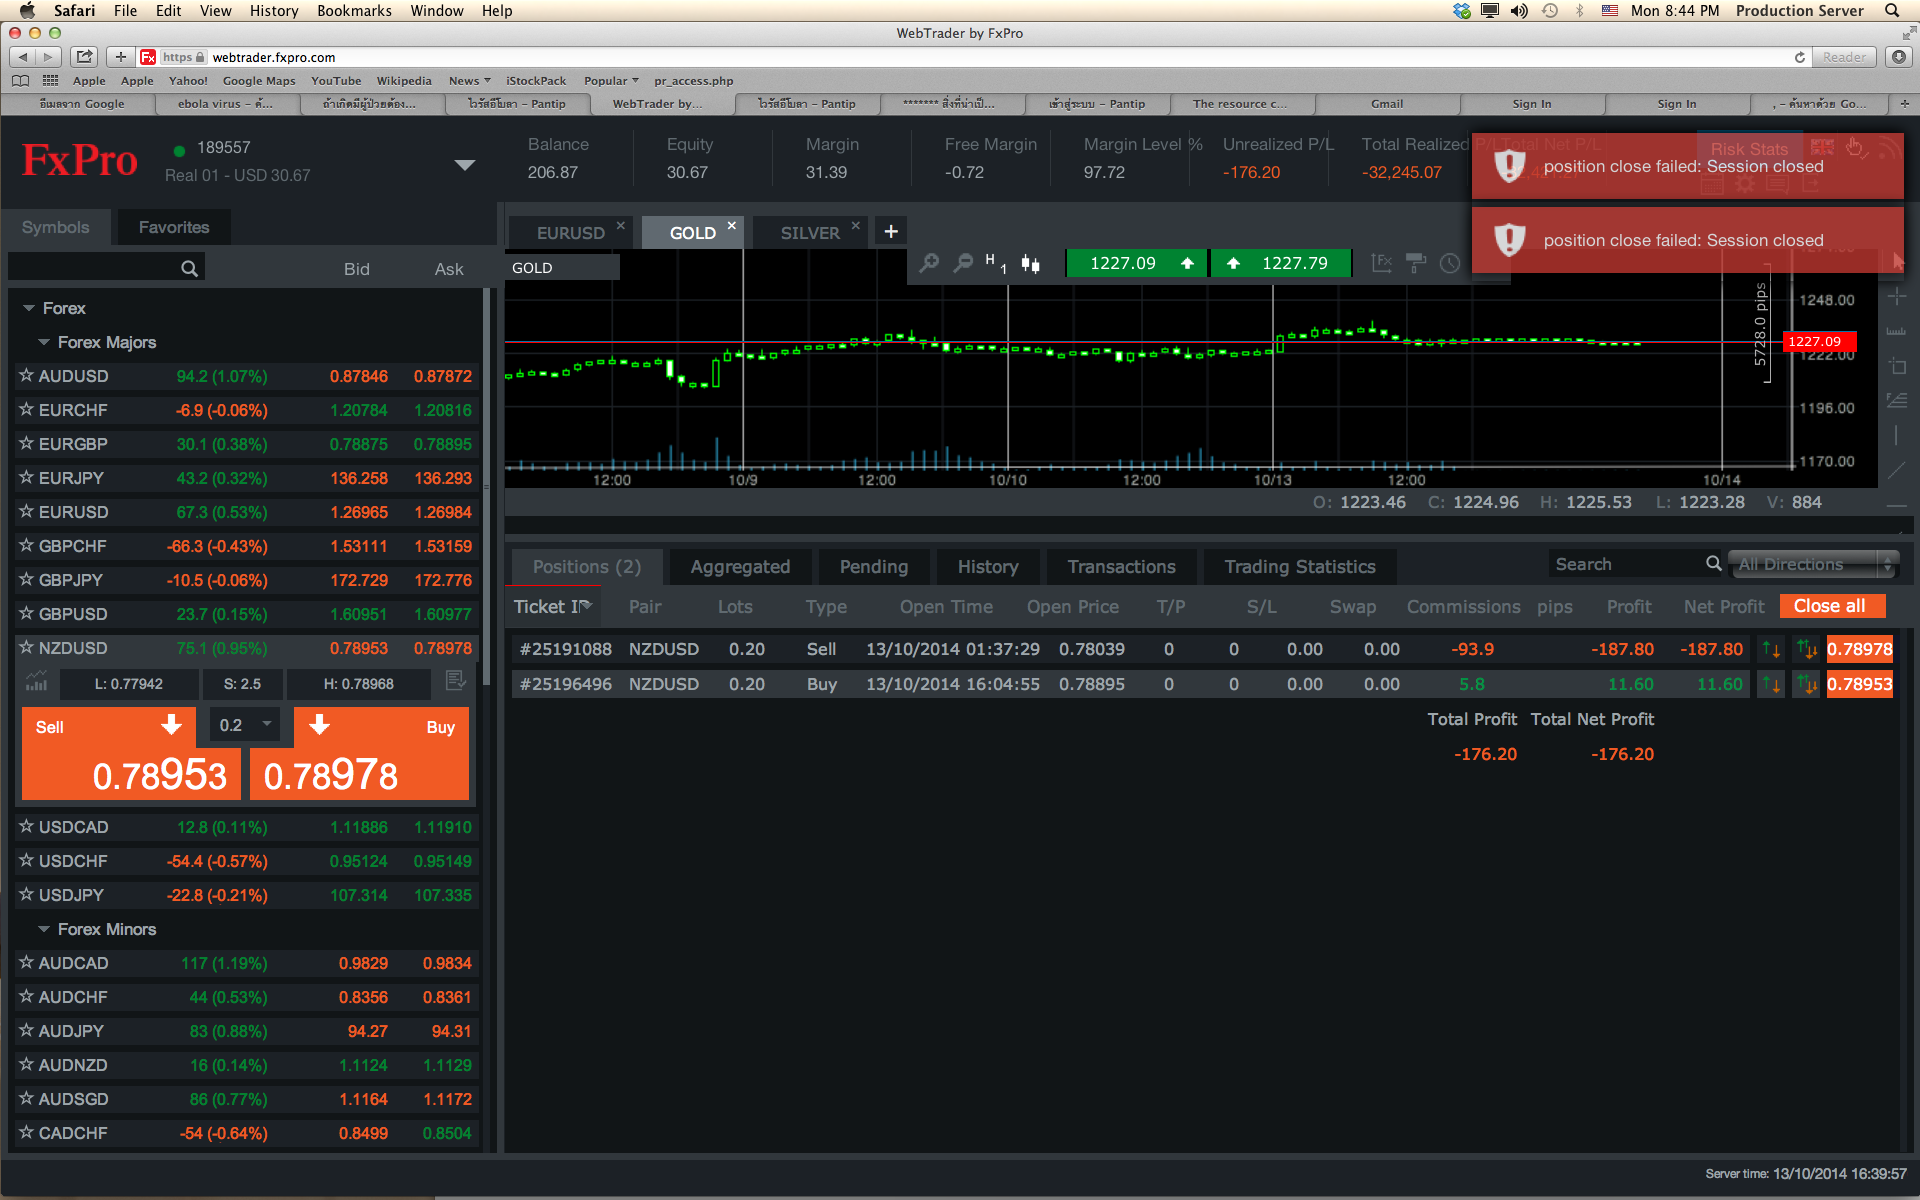The height and width of the screenshot is (1200, 1920).
Task: Reverse position #25191088 with arrows icon
Action: click(1771, 650)
